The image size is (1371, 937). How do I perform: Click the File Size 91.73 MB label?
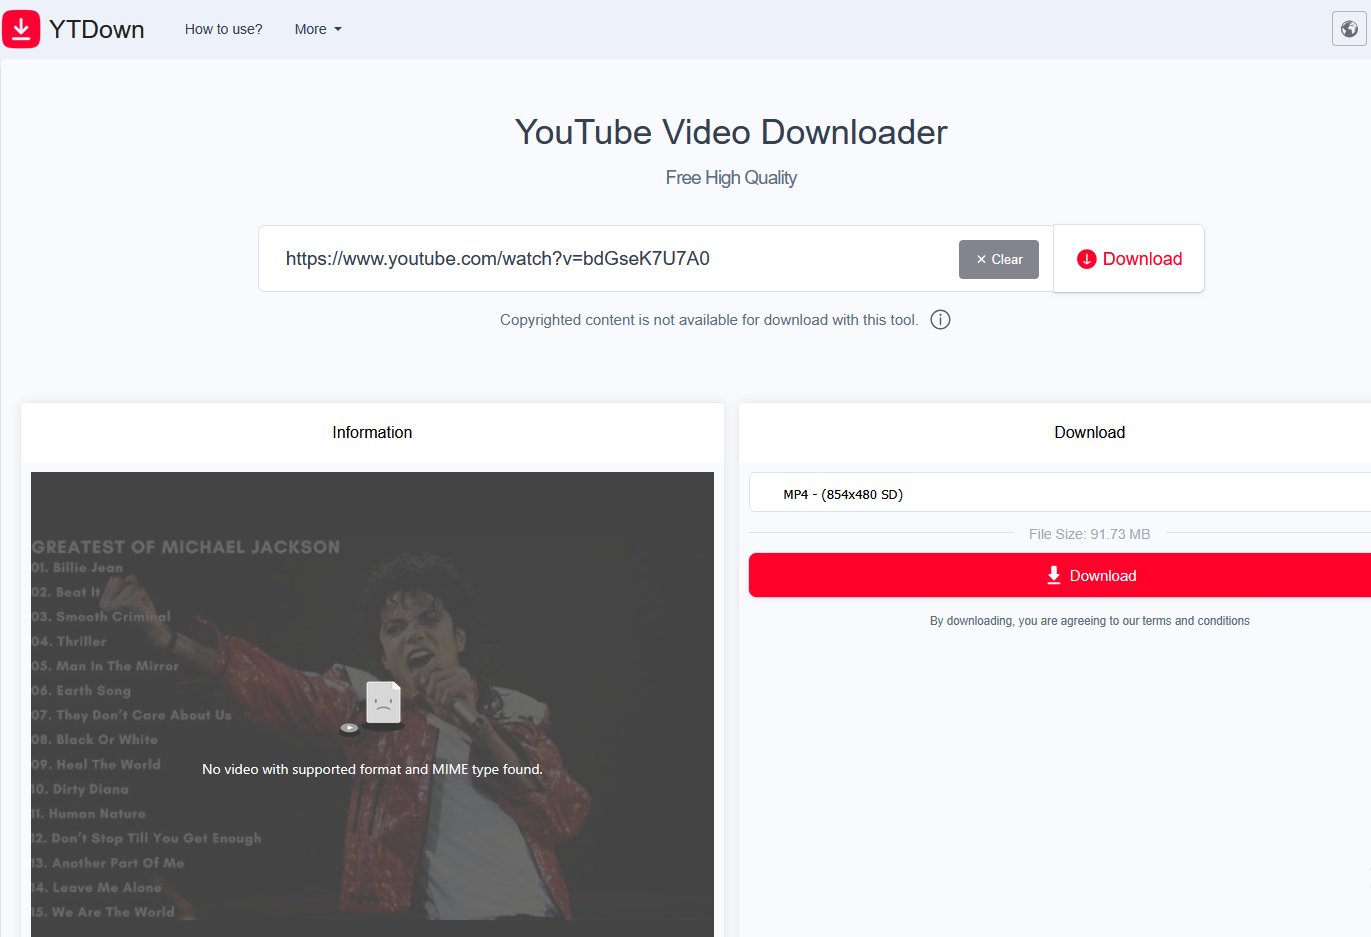click(x=1089, y=534)
